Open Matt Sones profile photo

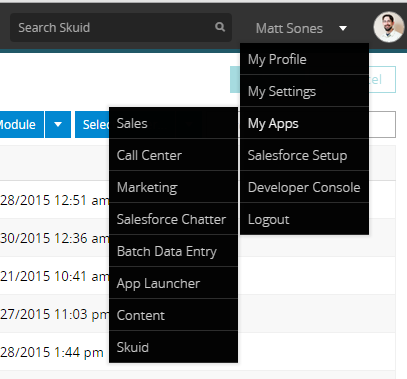[389, 27]
